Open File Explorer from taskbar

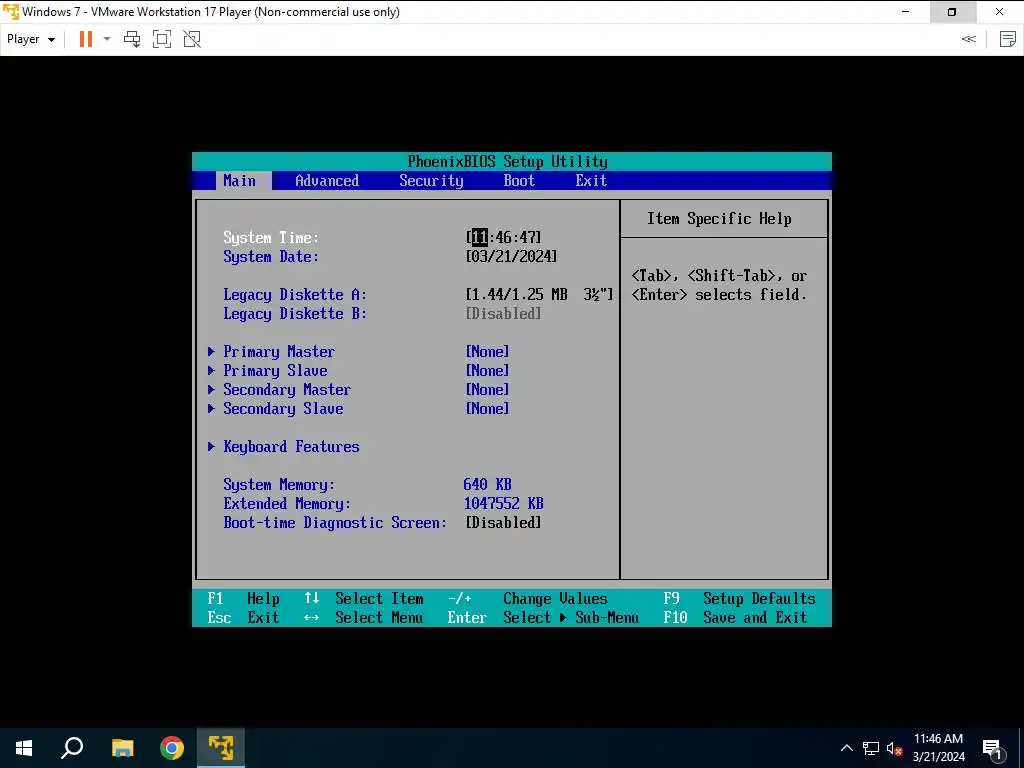(x=122, y=748)
